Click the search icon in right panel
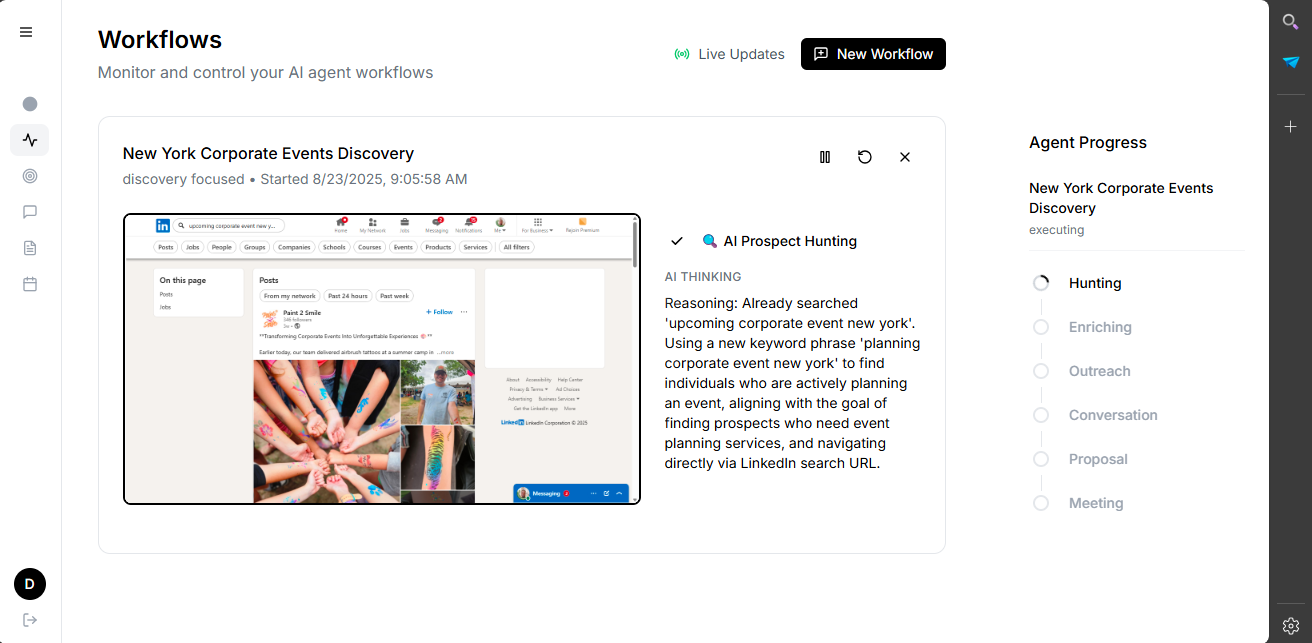The image size is (1312, 643). [1291, 21]
